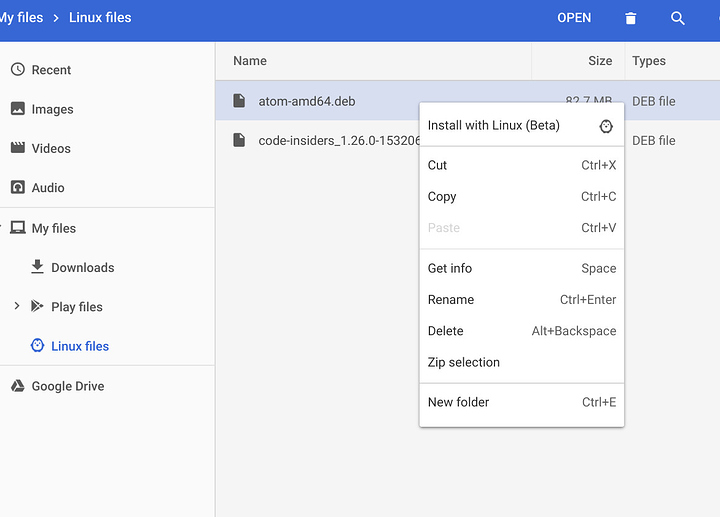Click the penguin icon beside Linux files
The height and width of the screenshot is (517, 720).
pos(37,346)
